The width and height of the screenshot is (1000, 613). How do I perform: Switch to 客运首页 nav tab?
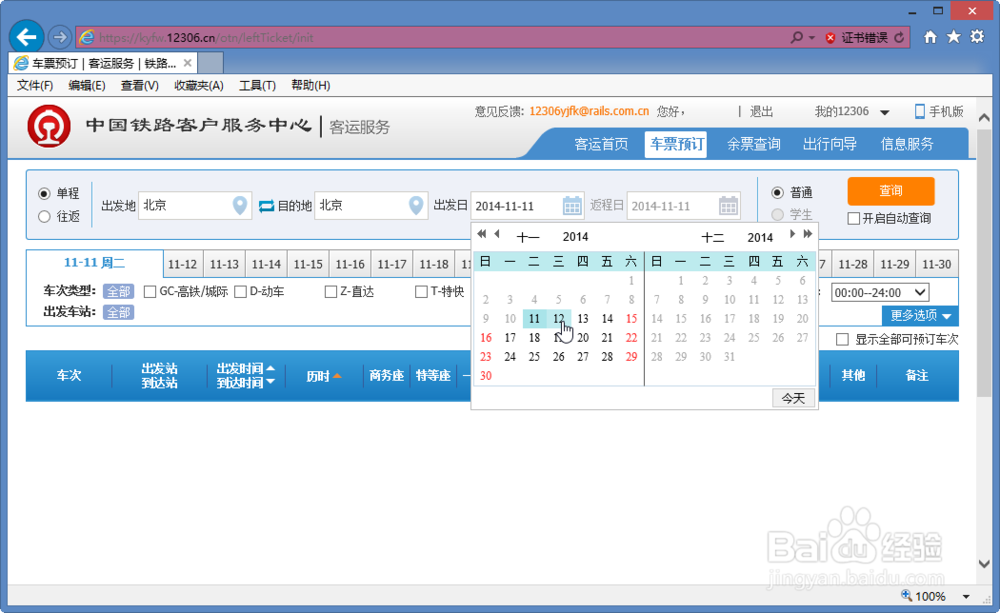click(x=601, y=144)
